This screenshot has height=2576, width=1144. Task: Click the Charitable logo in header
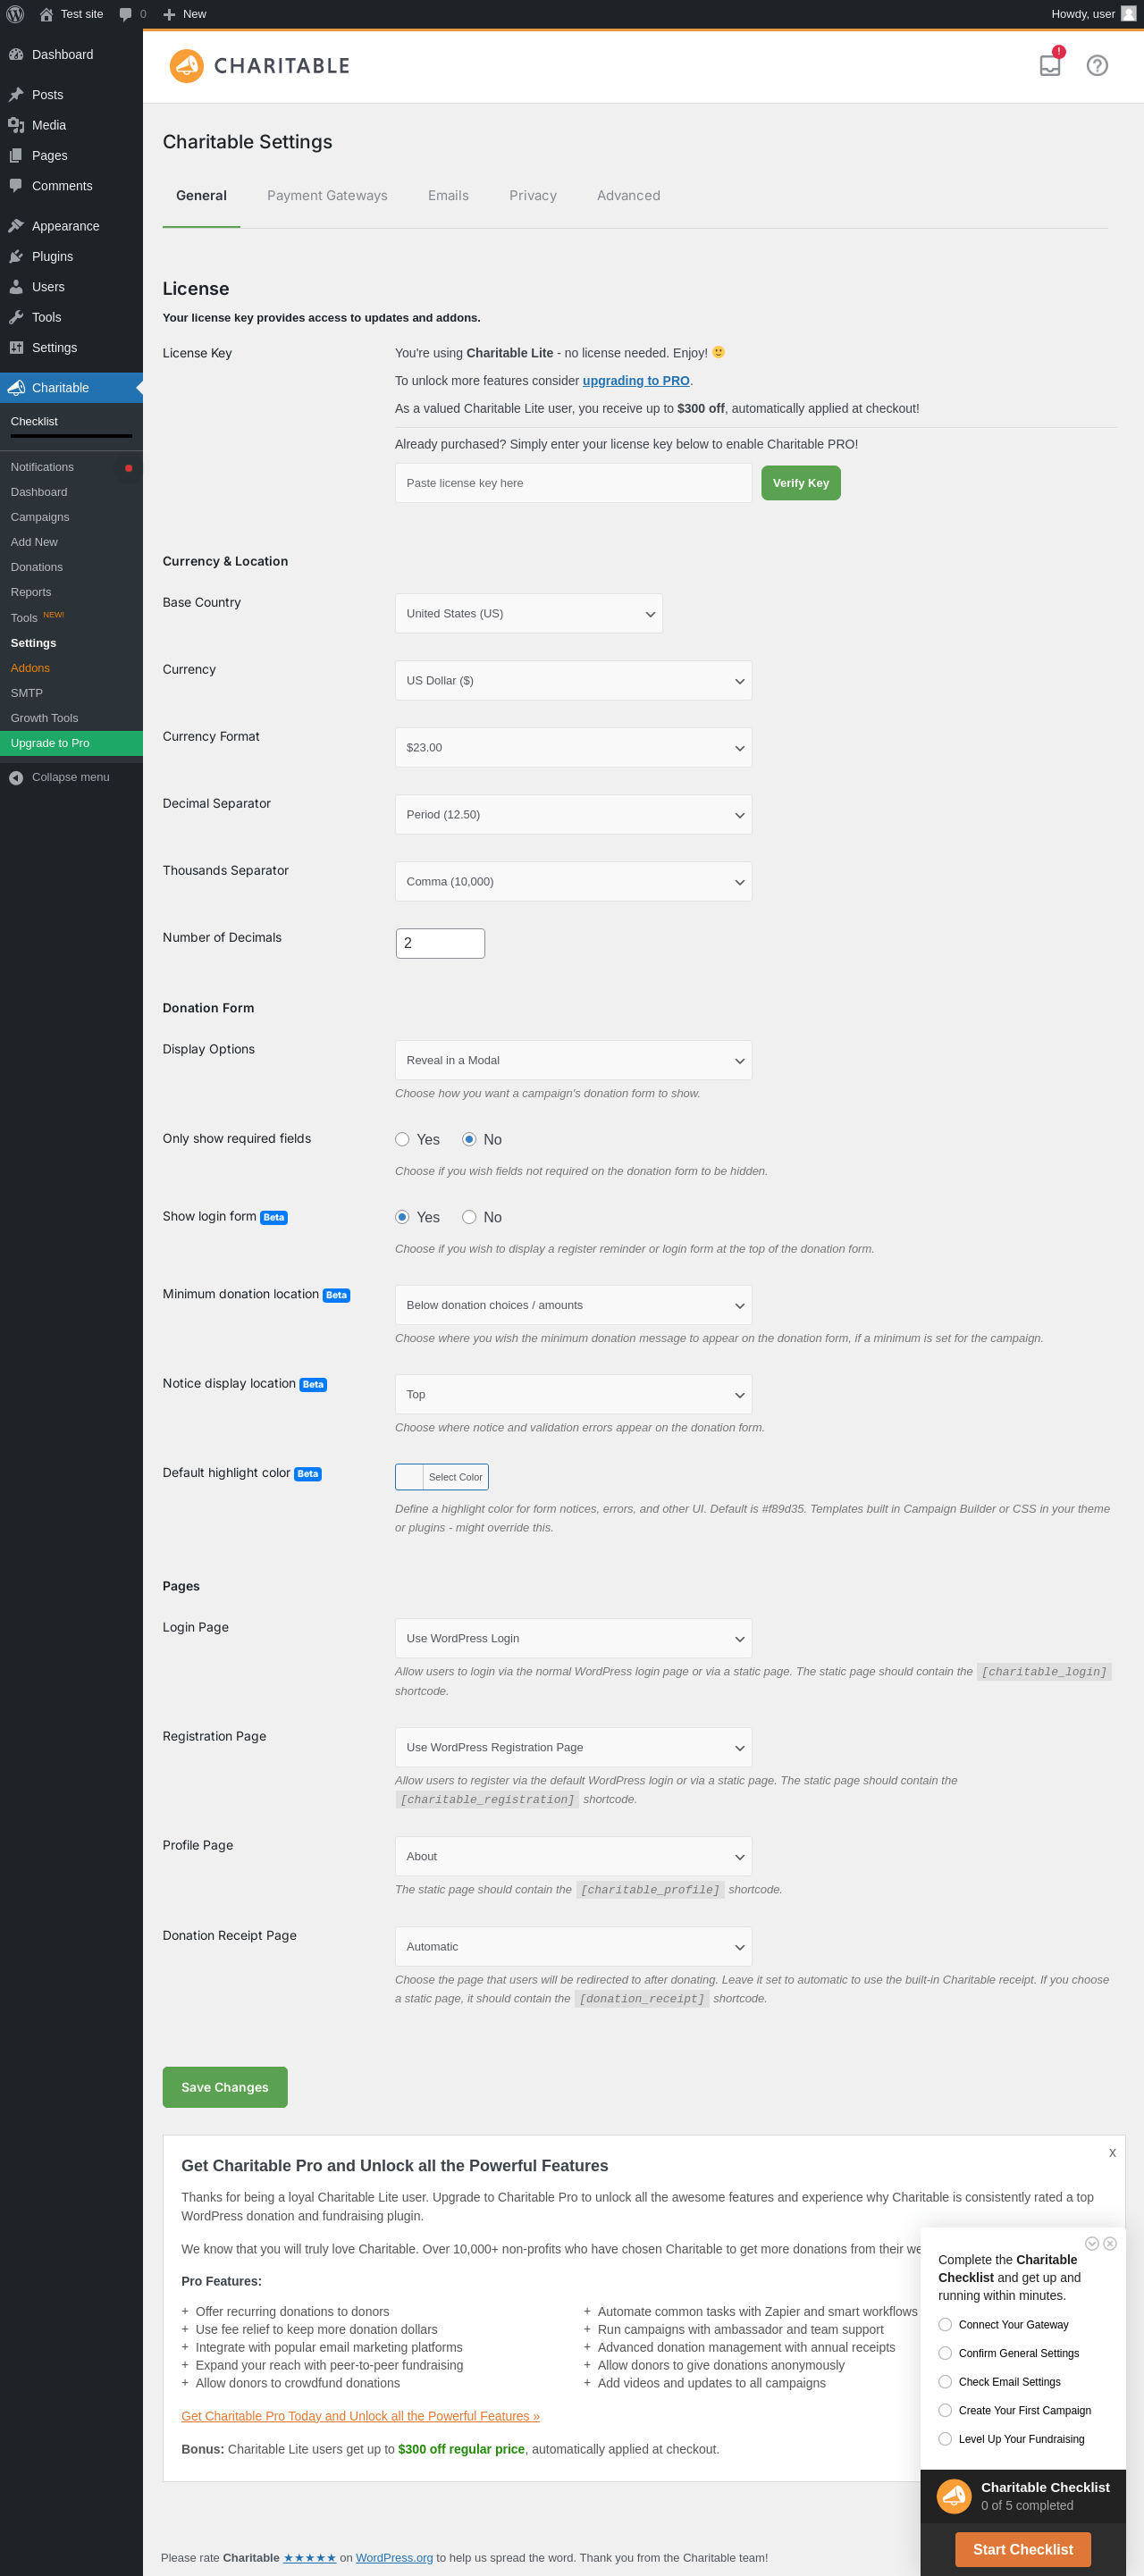tap(260, 66)
